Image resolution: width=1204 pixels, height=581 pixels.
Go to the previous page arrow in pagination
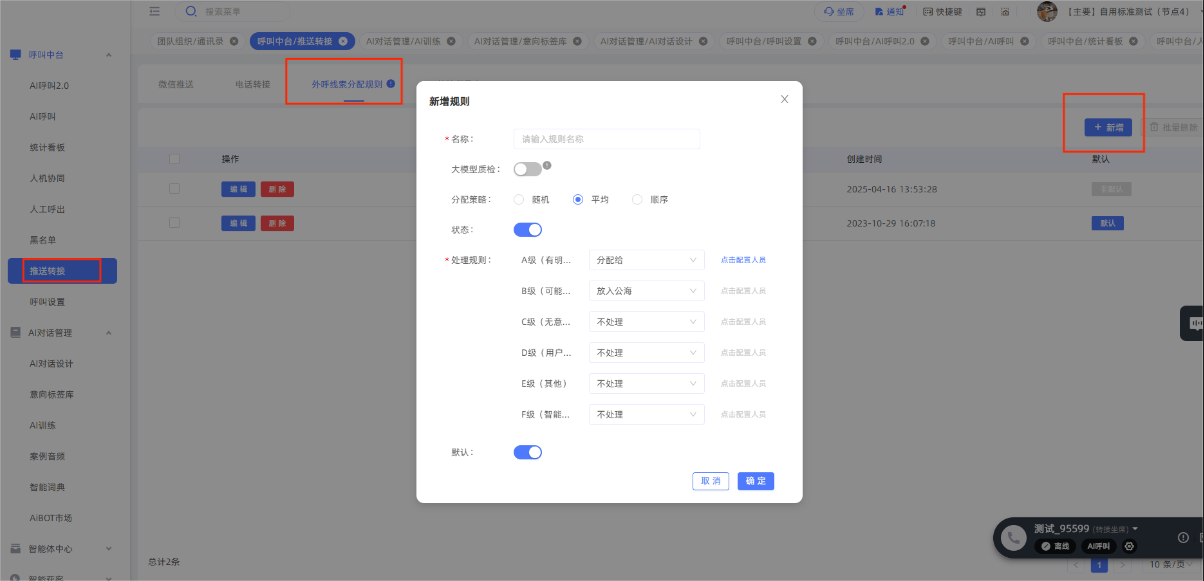coord(1076,565)
